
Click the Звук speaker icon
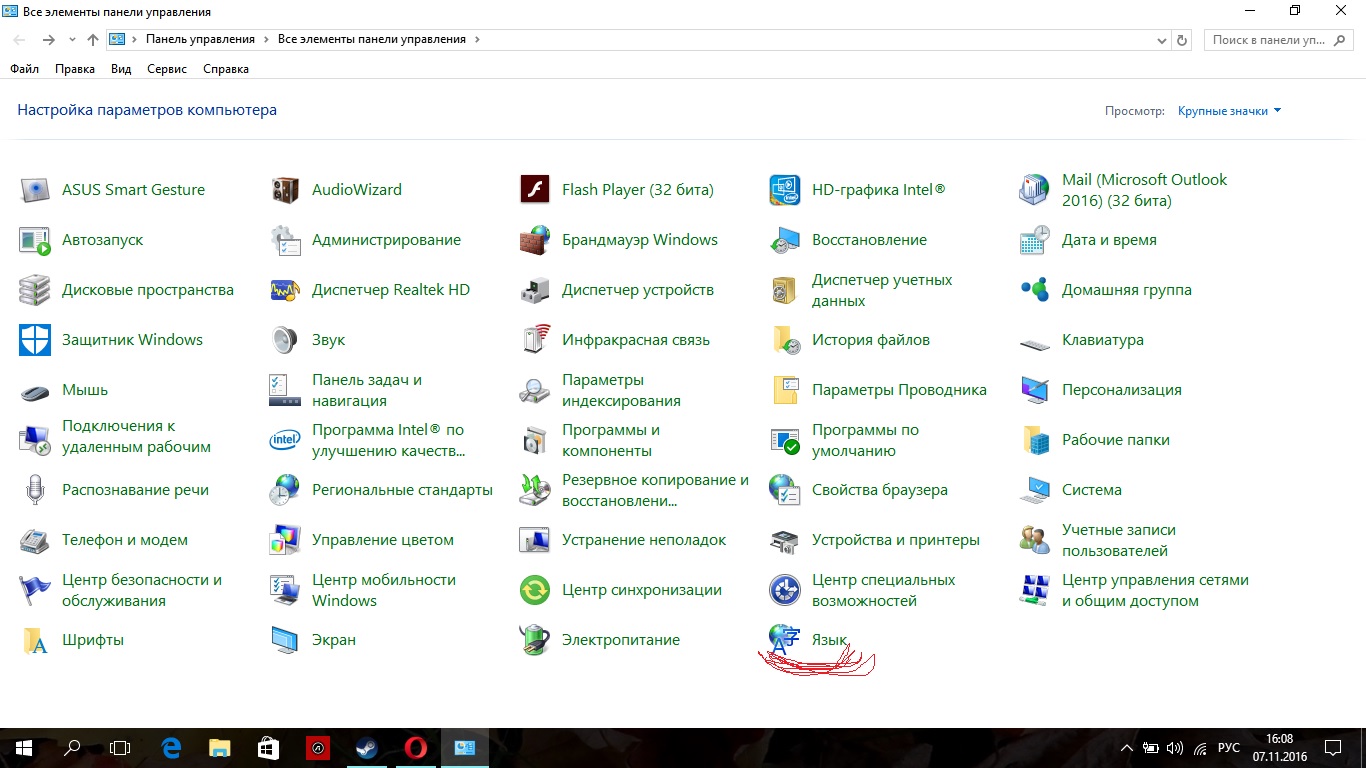[285, 340]
